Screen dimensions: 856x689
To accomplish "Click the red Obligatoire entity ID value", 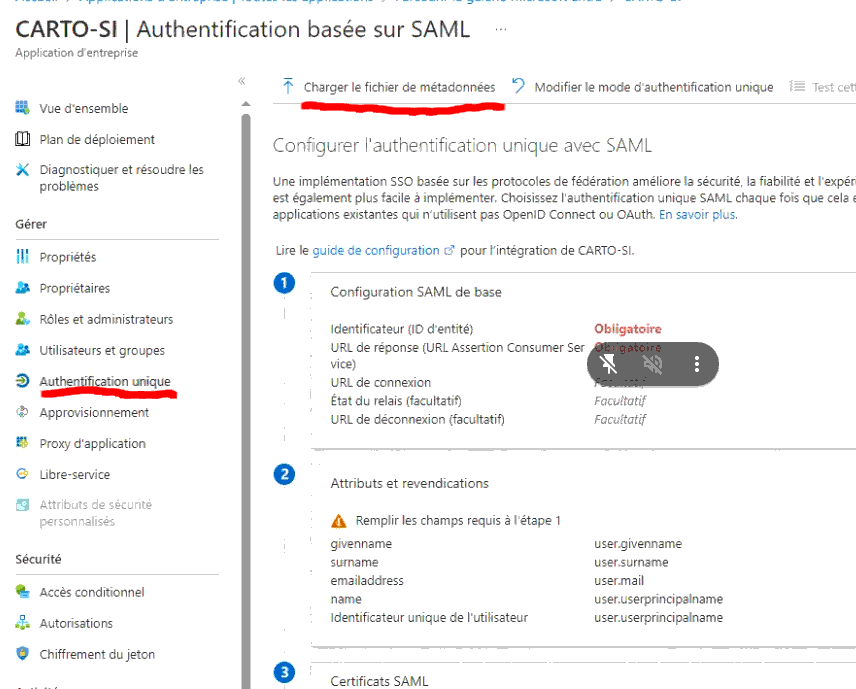I will (628, 329).
